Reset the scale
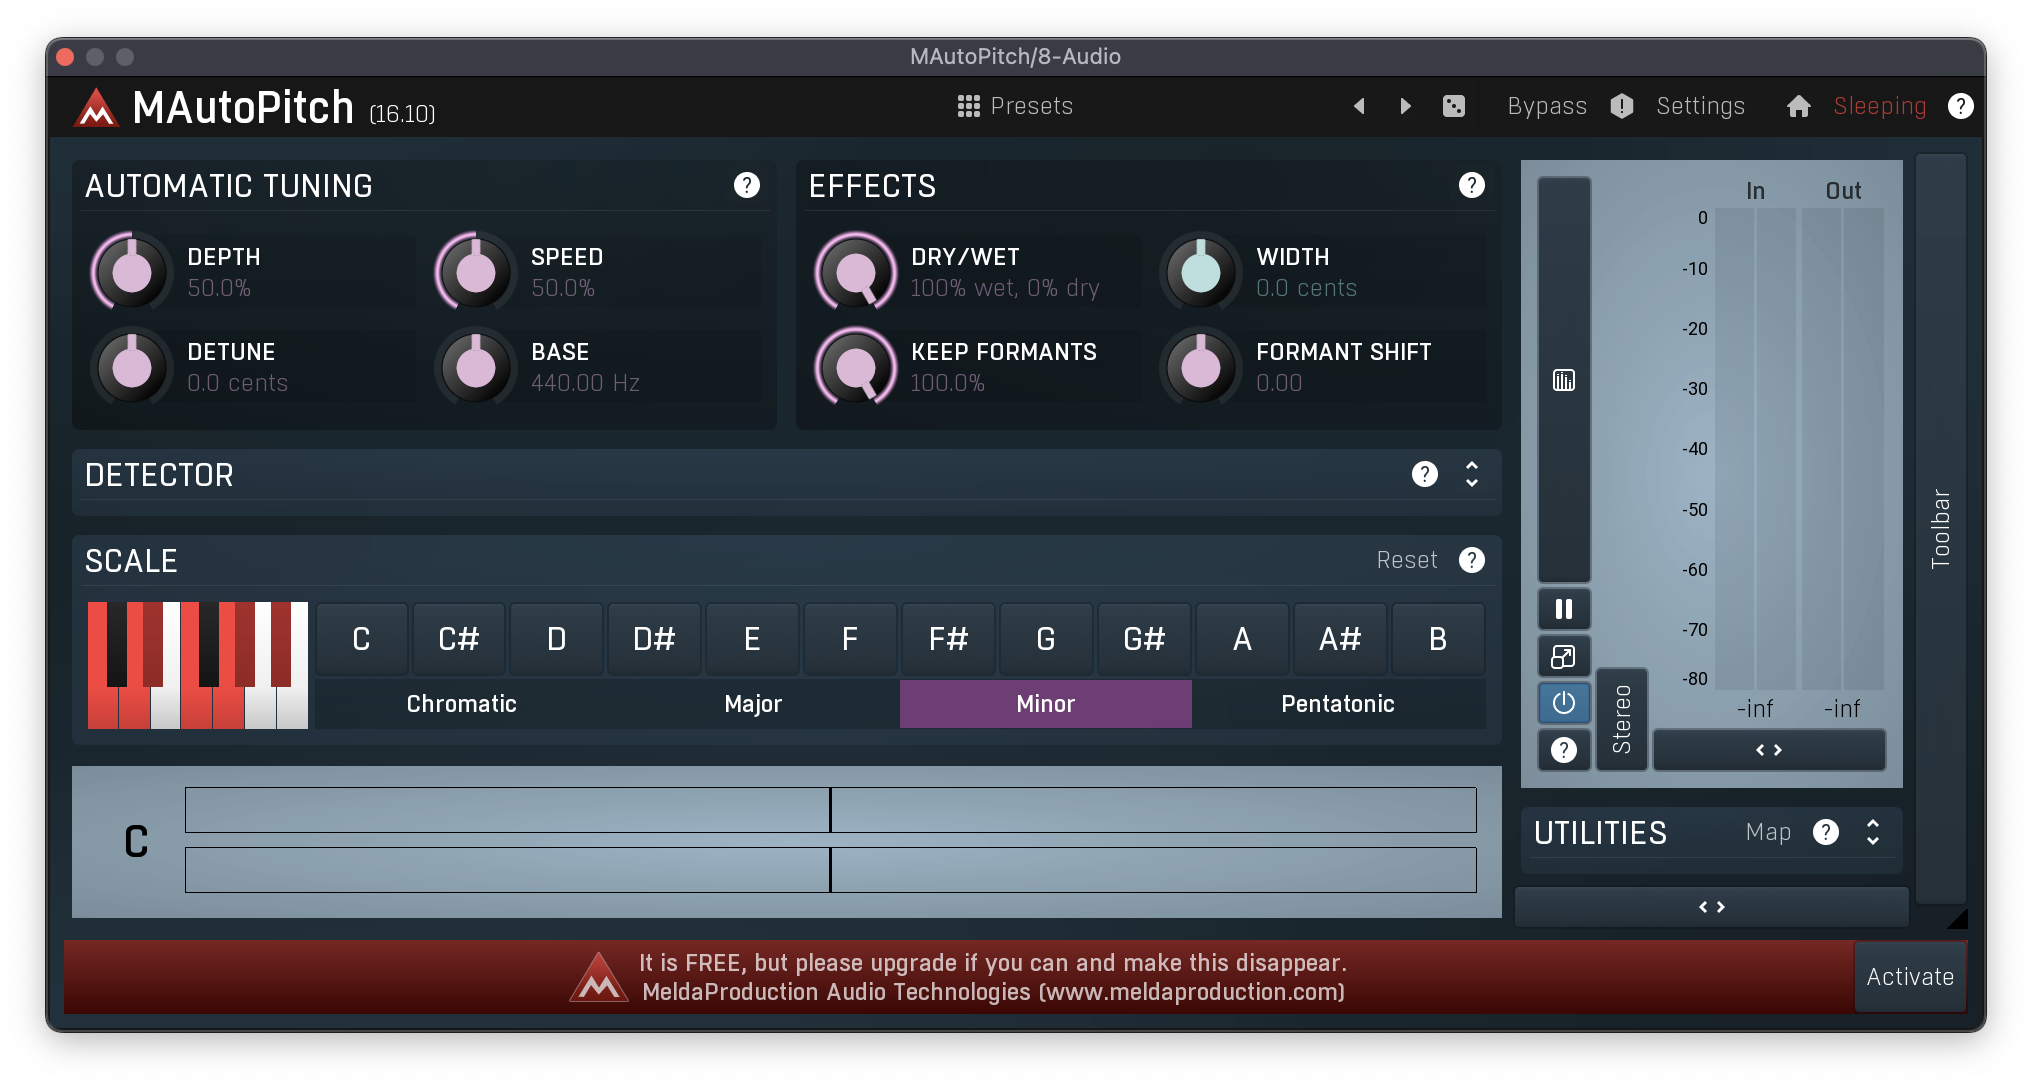Image resolution: width=2032 pixels, height=1086 pixels. [x=1407, y=560]
